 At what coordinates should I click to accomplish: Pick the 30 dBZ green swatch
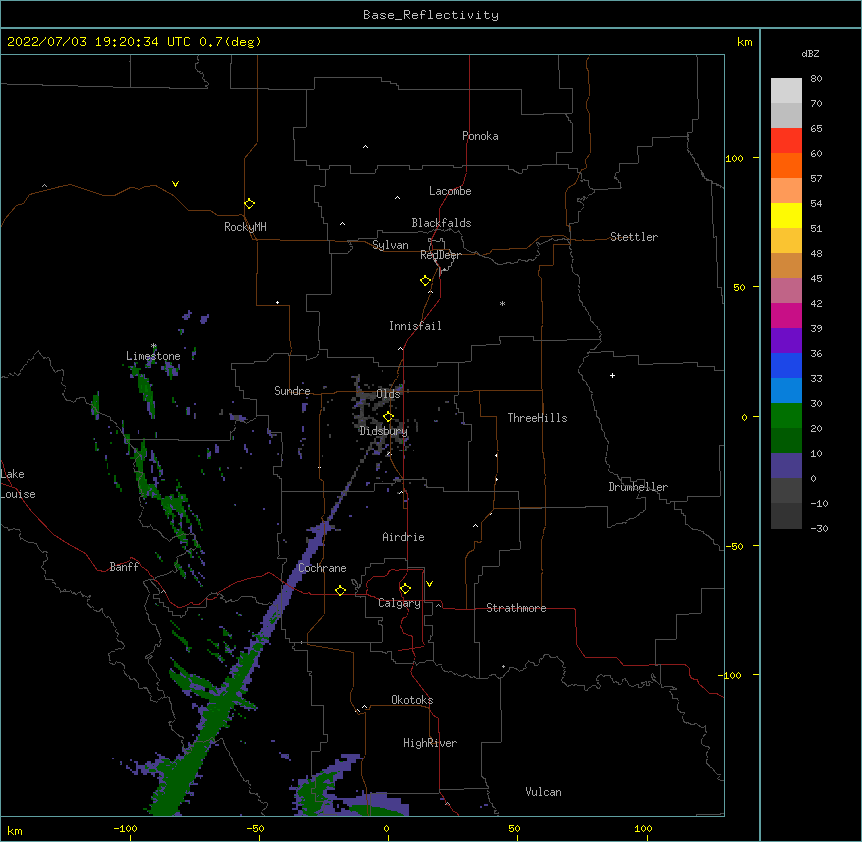(786, 416)
